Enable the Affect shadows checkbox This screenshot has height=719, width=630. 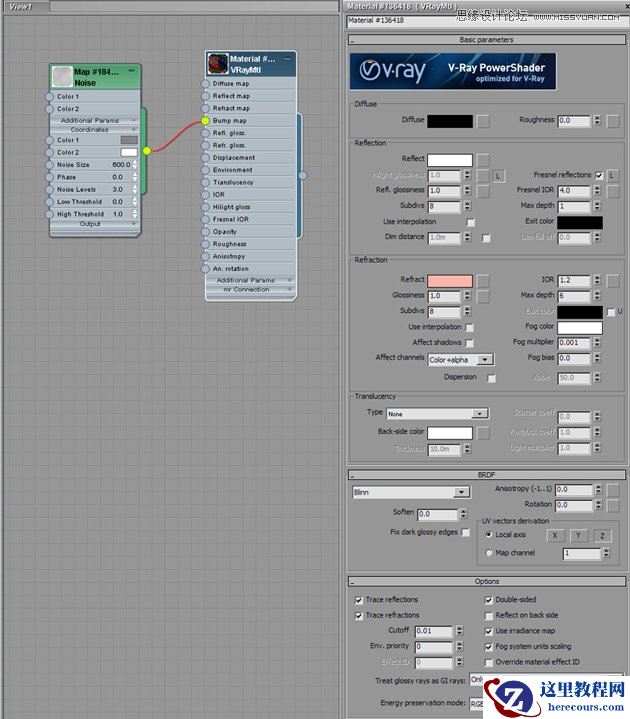[x=470, y=343]
